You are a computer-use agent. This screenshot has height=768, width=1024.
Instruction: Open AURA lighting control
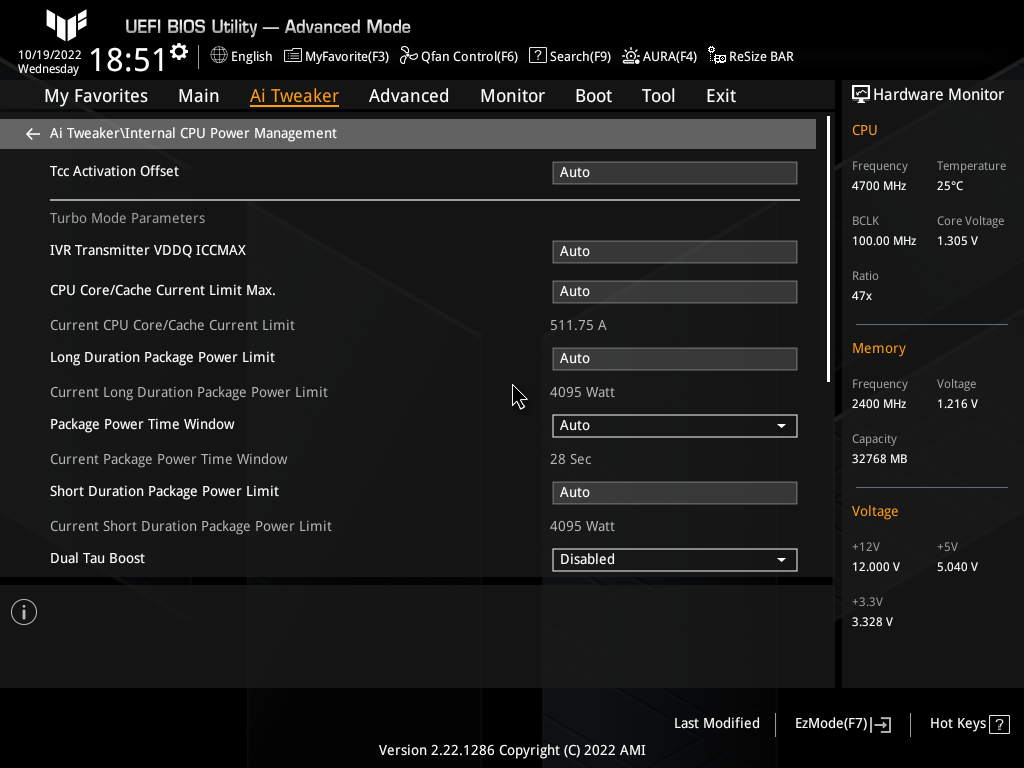[659, 56]
